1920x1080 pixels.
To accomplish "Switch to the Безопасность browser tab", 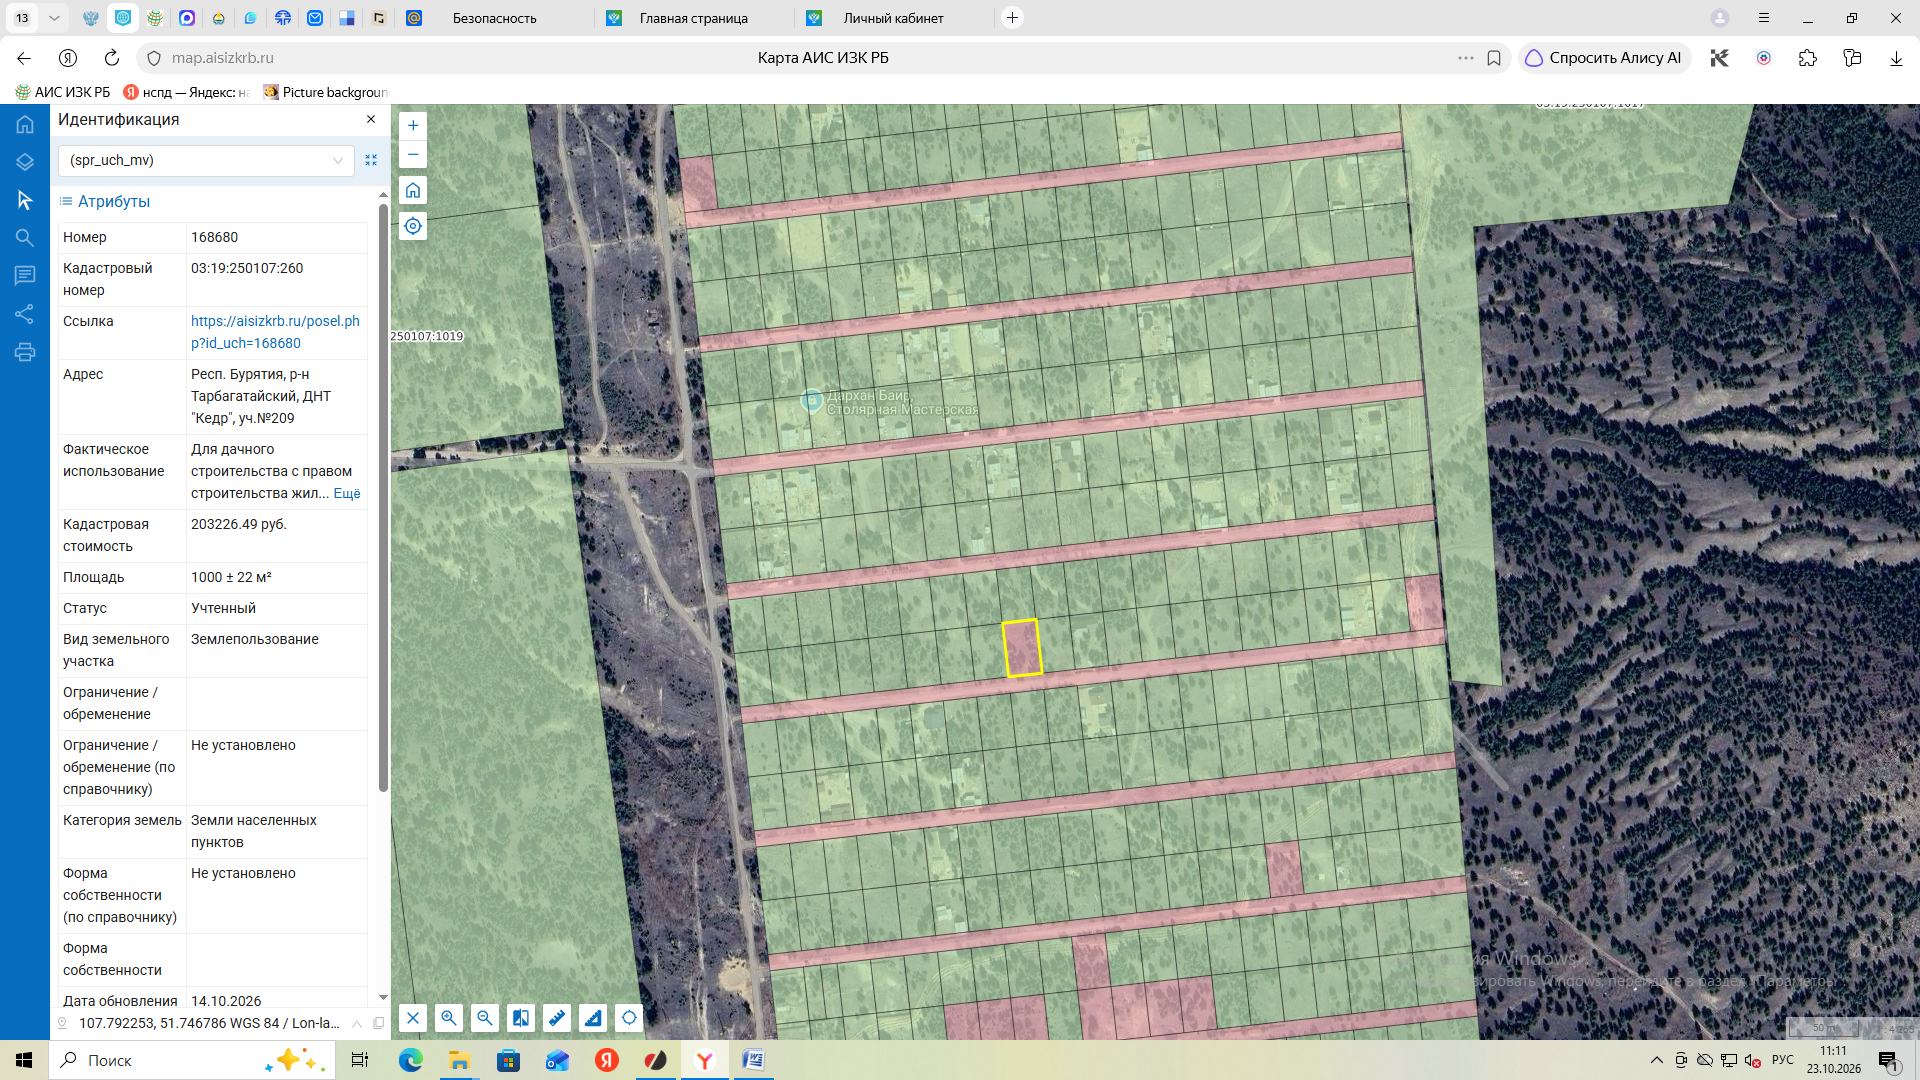I will click(494, 18).
